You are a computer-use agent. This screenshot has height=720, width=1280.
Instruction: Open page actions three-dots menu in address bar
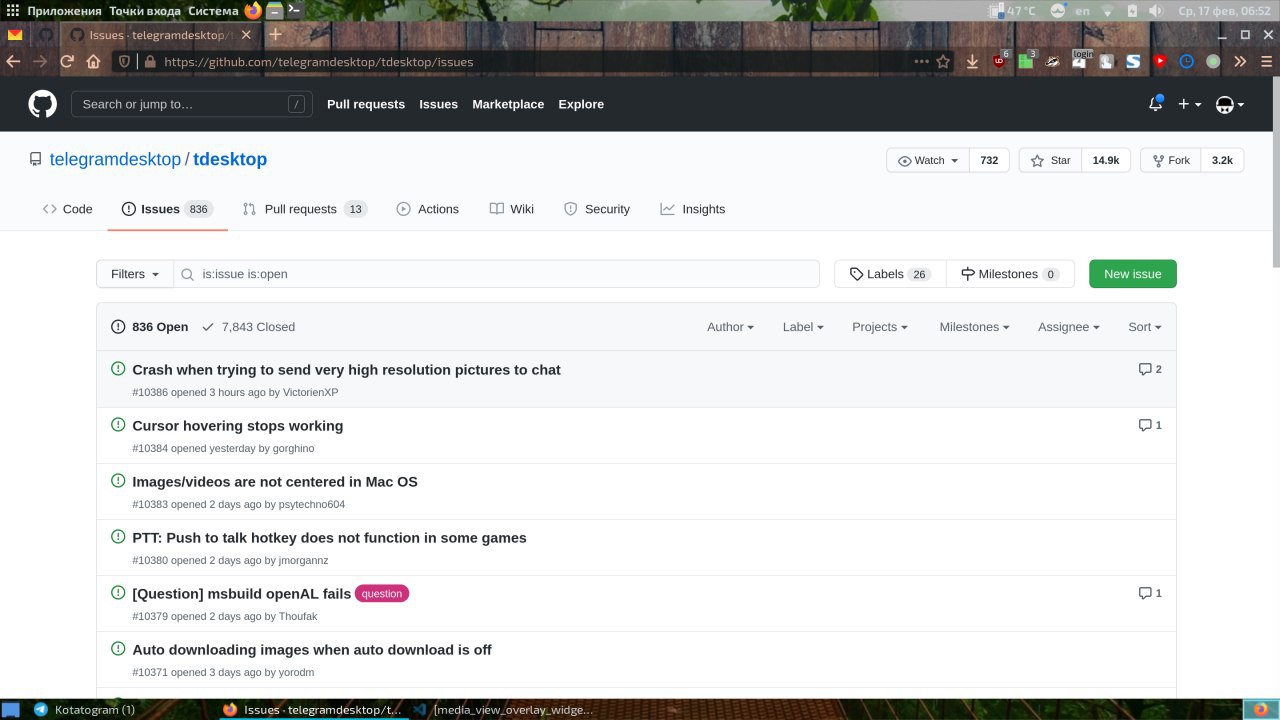[x=921, y=61]
